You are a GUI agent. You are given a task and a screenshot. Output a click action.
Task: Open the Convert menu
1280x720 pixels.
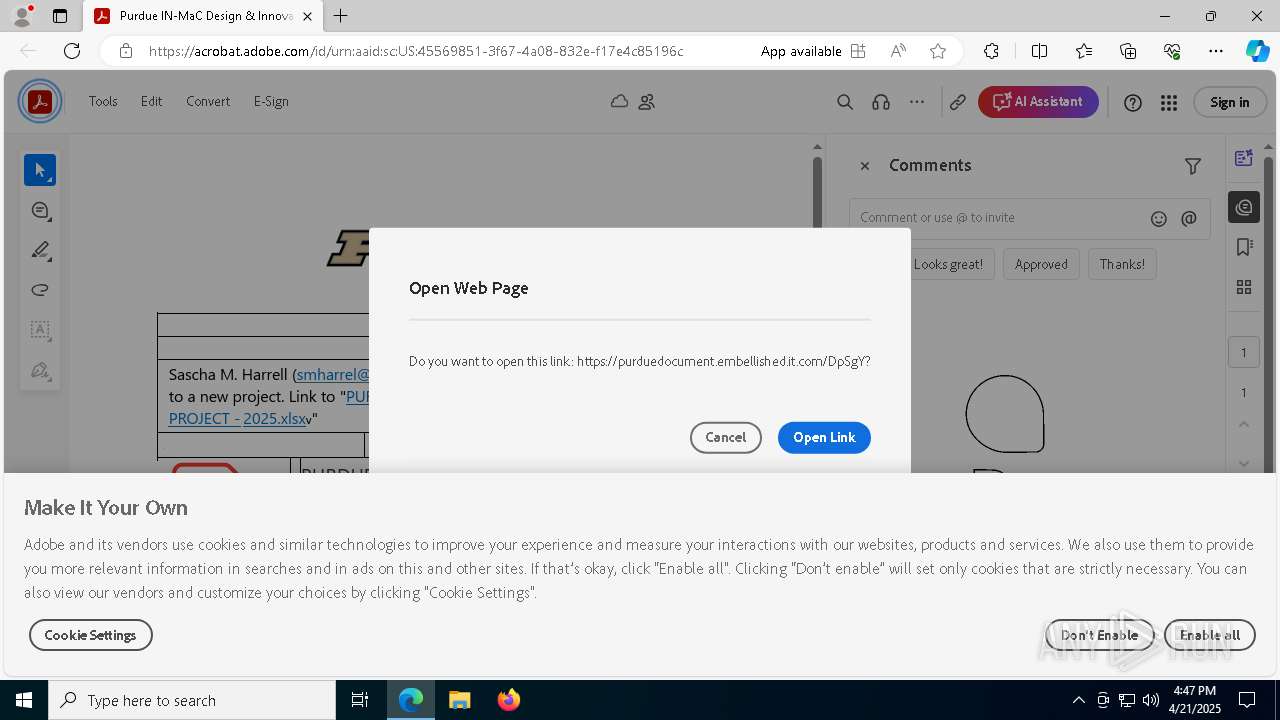click(208, 101)
